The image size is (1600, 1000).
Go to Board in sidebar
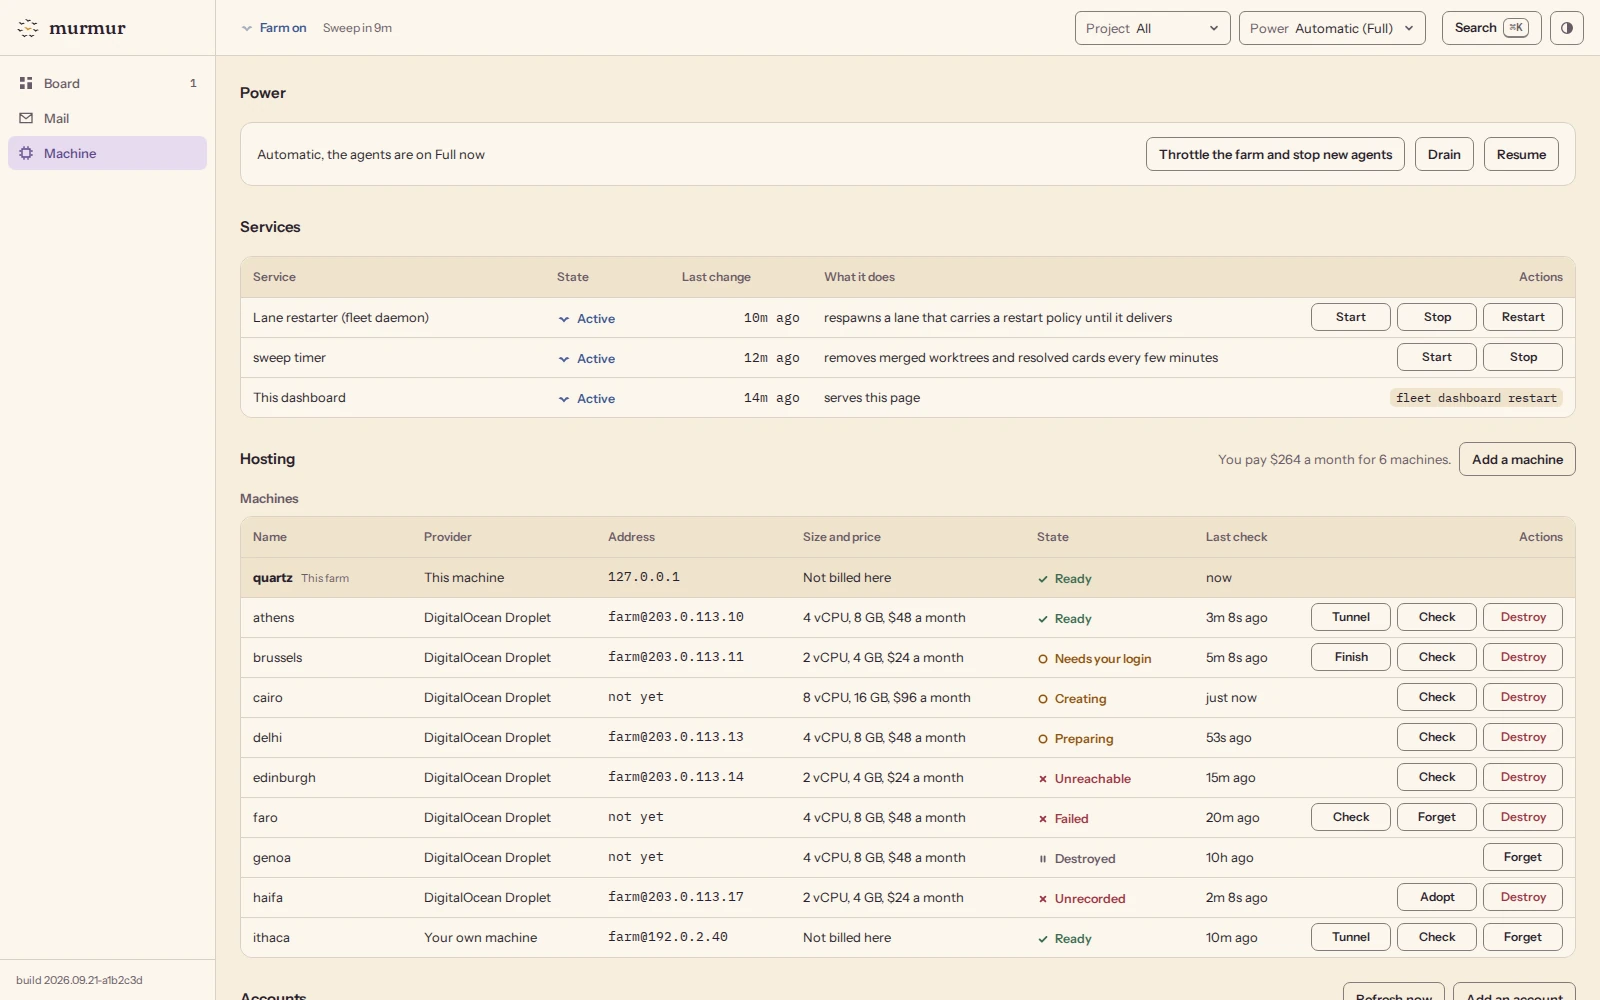pyautogui.click(x=107, y=83)
